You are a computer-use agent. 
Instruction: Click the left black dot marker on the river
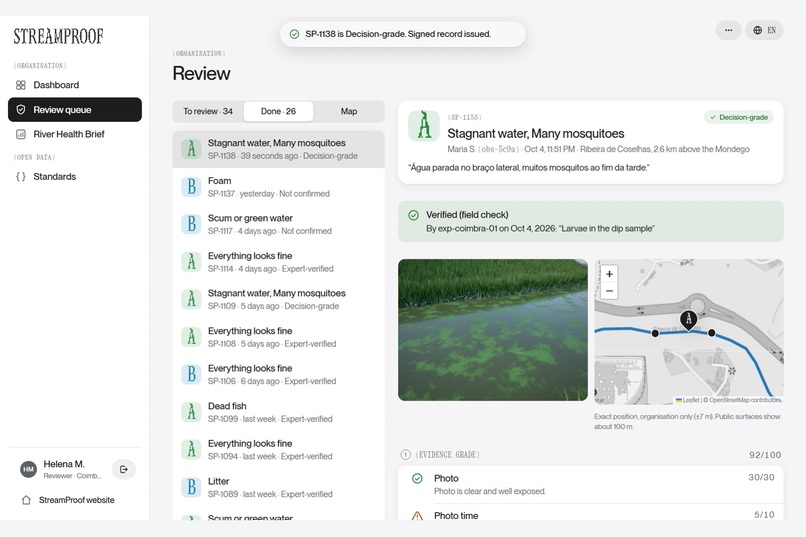click(655, 334)
